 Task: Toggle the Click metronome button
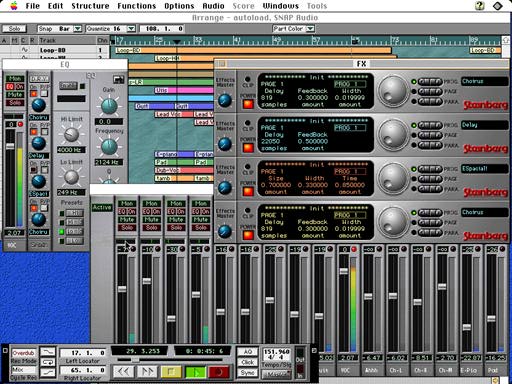click(x=247, y=362)
